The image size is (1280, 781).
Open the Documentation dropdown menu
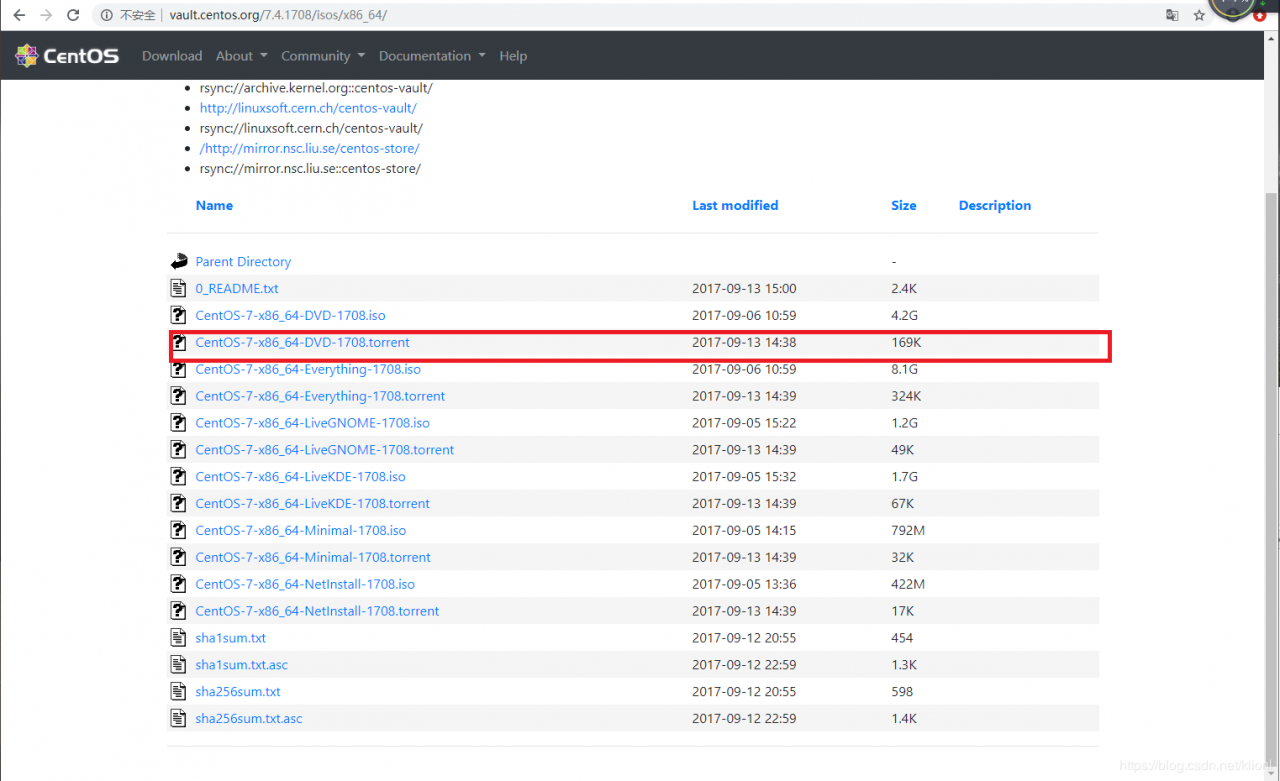coord(432,56)
